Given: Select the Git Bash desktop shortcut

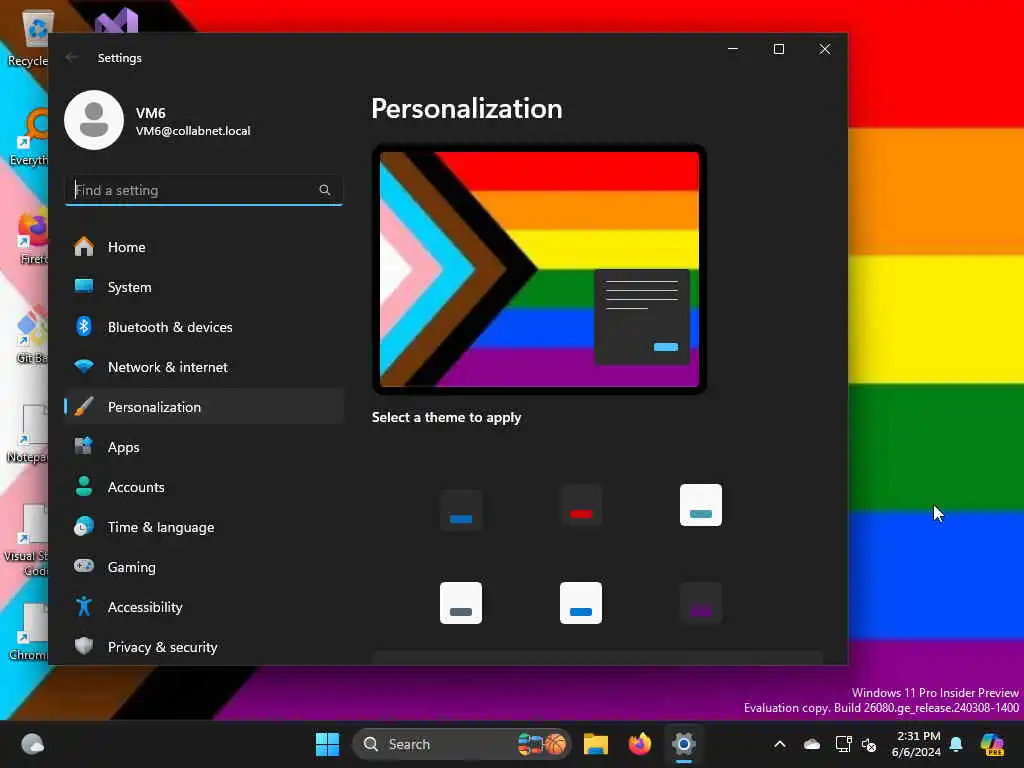Looking at the screenshot, I should pyautogui.click(x=31, y=336).
